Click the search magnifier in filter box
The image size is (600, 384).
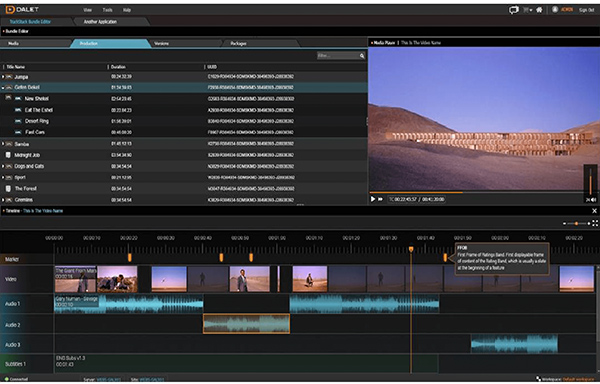[362, 56]
